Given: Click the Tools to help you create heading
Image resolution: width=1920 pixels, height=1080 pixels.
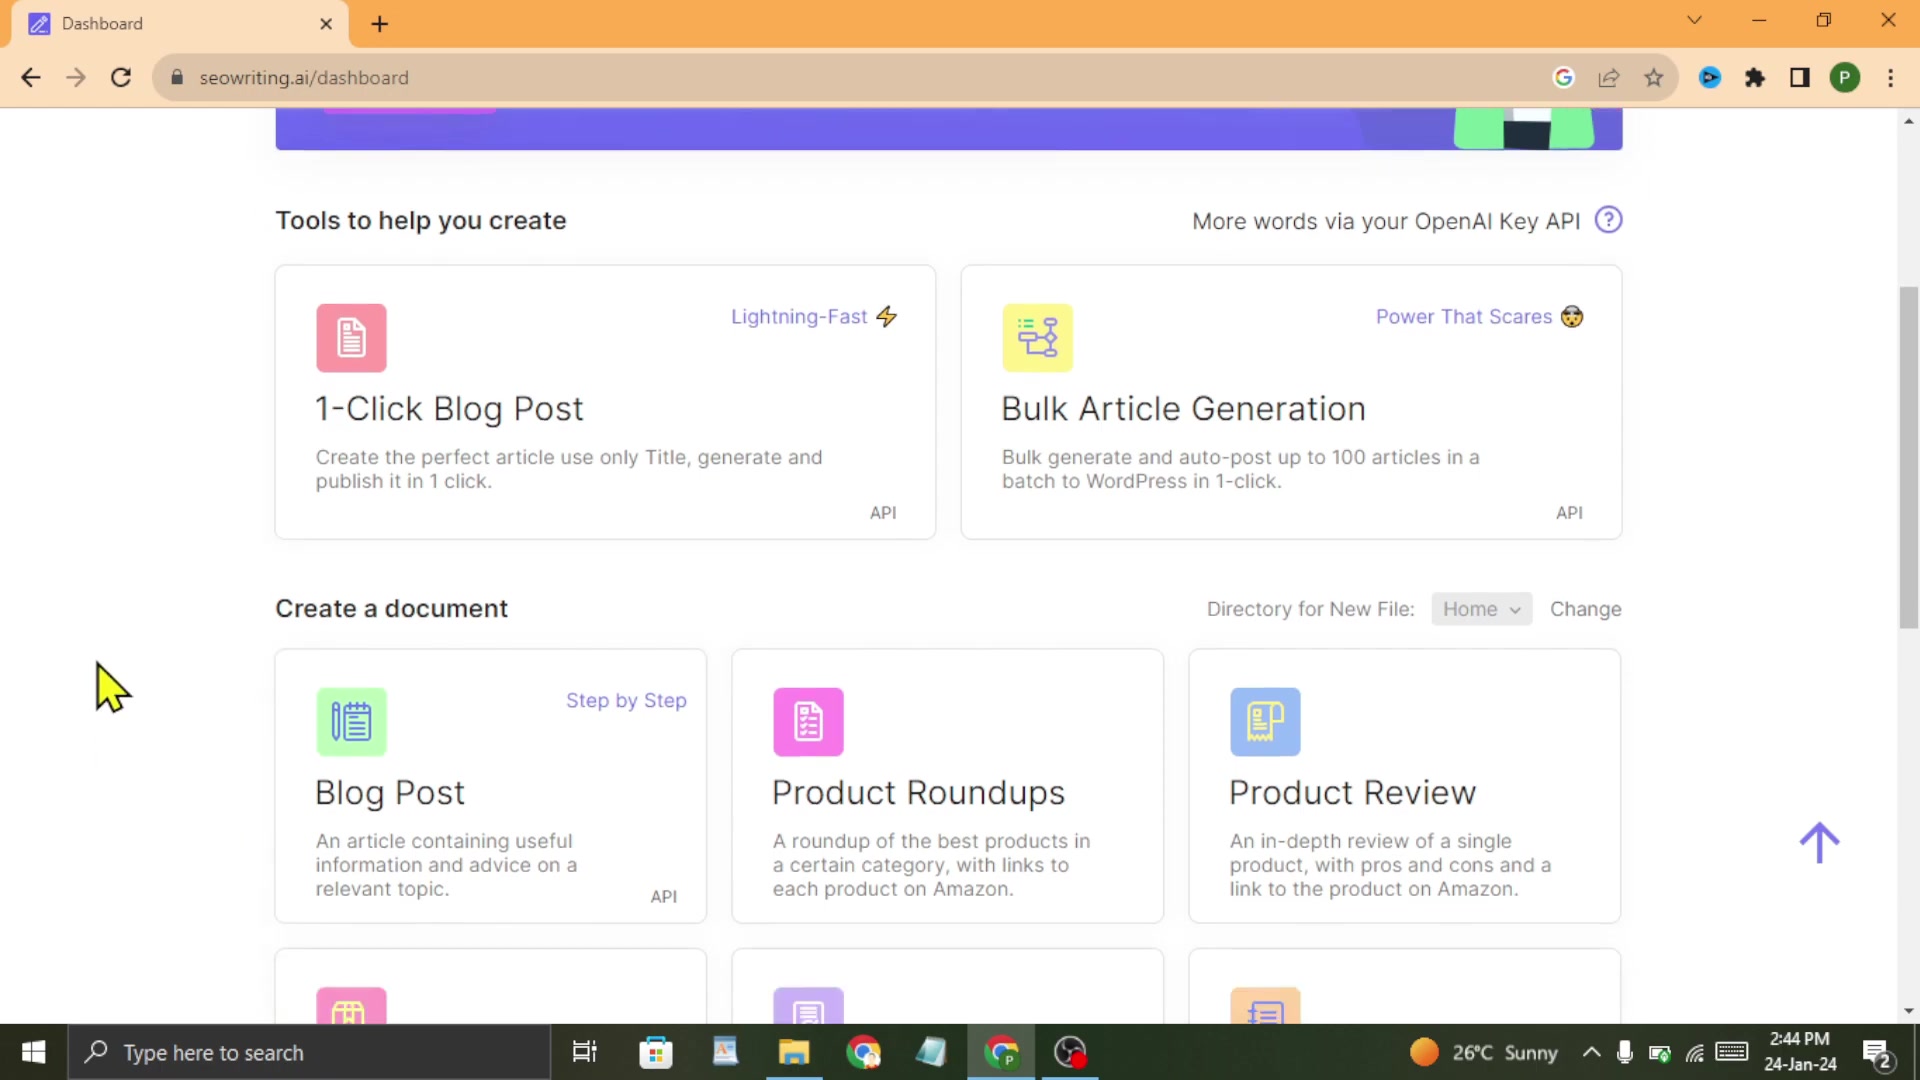Looking at the screenshot, I should click(421, 220).
